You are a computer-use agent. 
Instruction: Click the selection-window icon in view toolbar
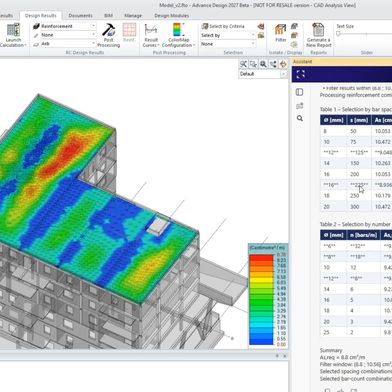coord(253,64)
